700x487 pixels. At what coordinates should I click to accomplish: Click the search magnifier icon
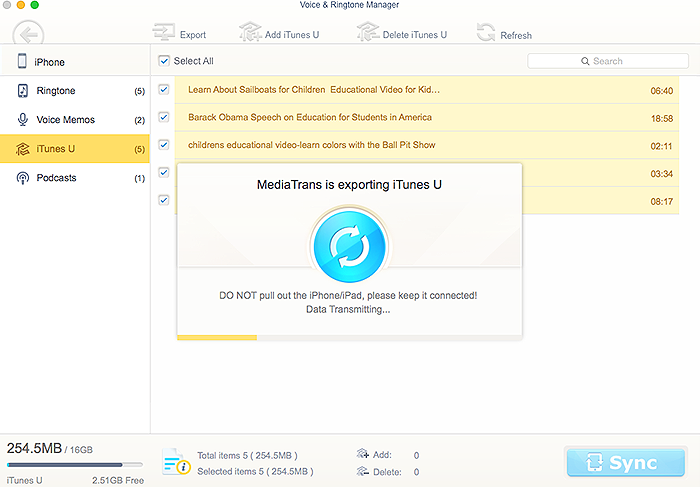585,61
